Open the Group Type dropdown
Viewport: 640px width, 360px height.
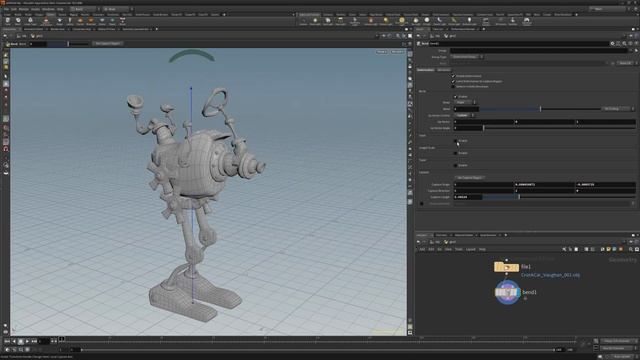[468, 57]
